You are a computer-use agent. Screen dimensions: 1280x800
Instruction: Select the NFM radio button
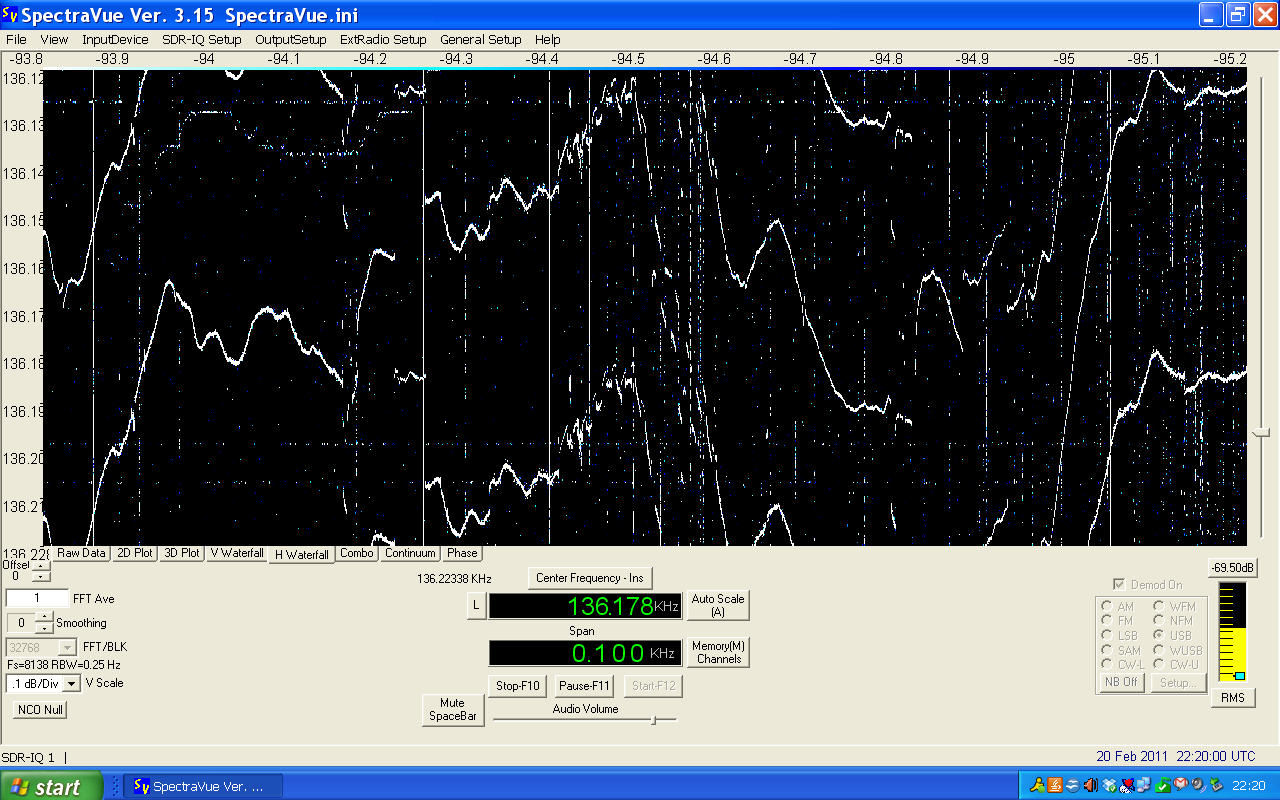tap(1160, 621)
